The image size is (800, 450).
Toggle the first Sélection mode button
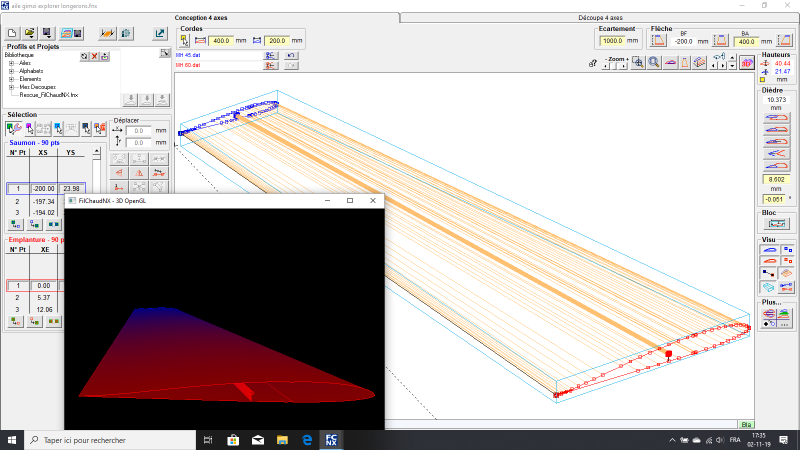[14, 128]
